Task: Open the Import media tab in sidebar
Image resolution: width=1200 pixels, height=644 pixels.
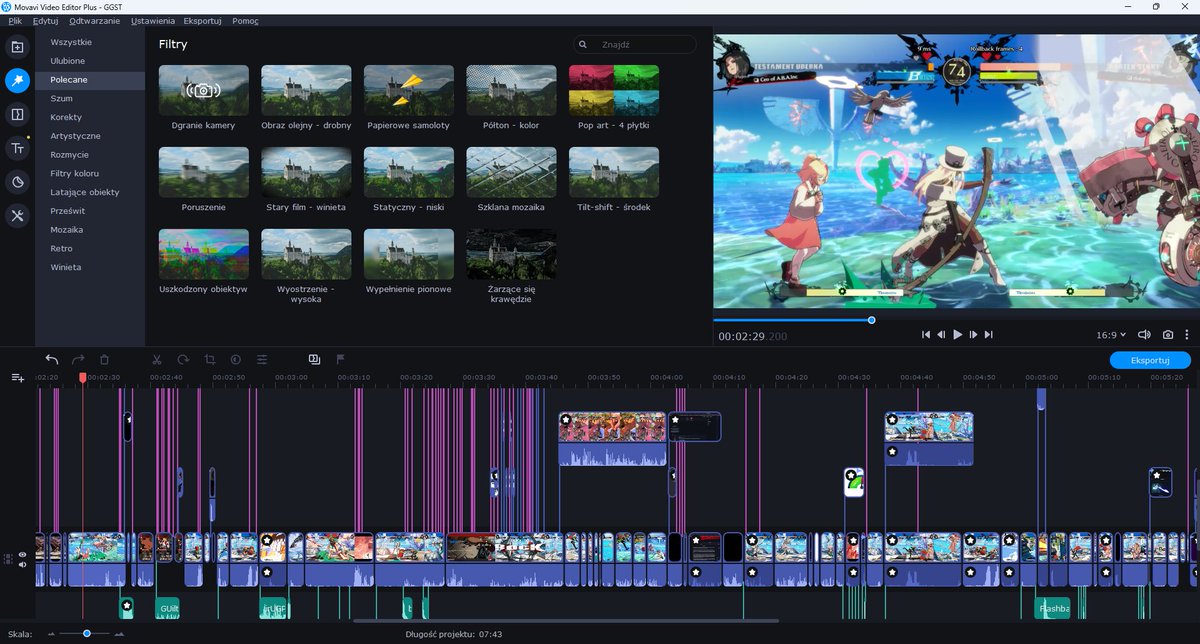Action: (17, 47)
